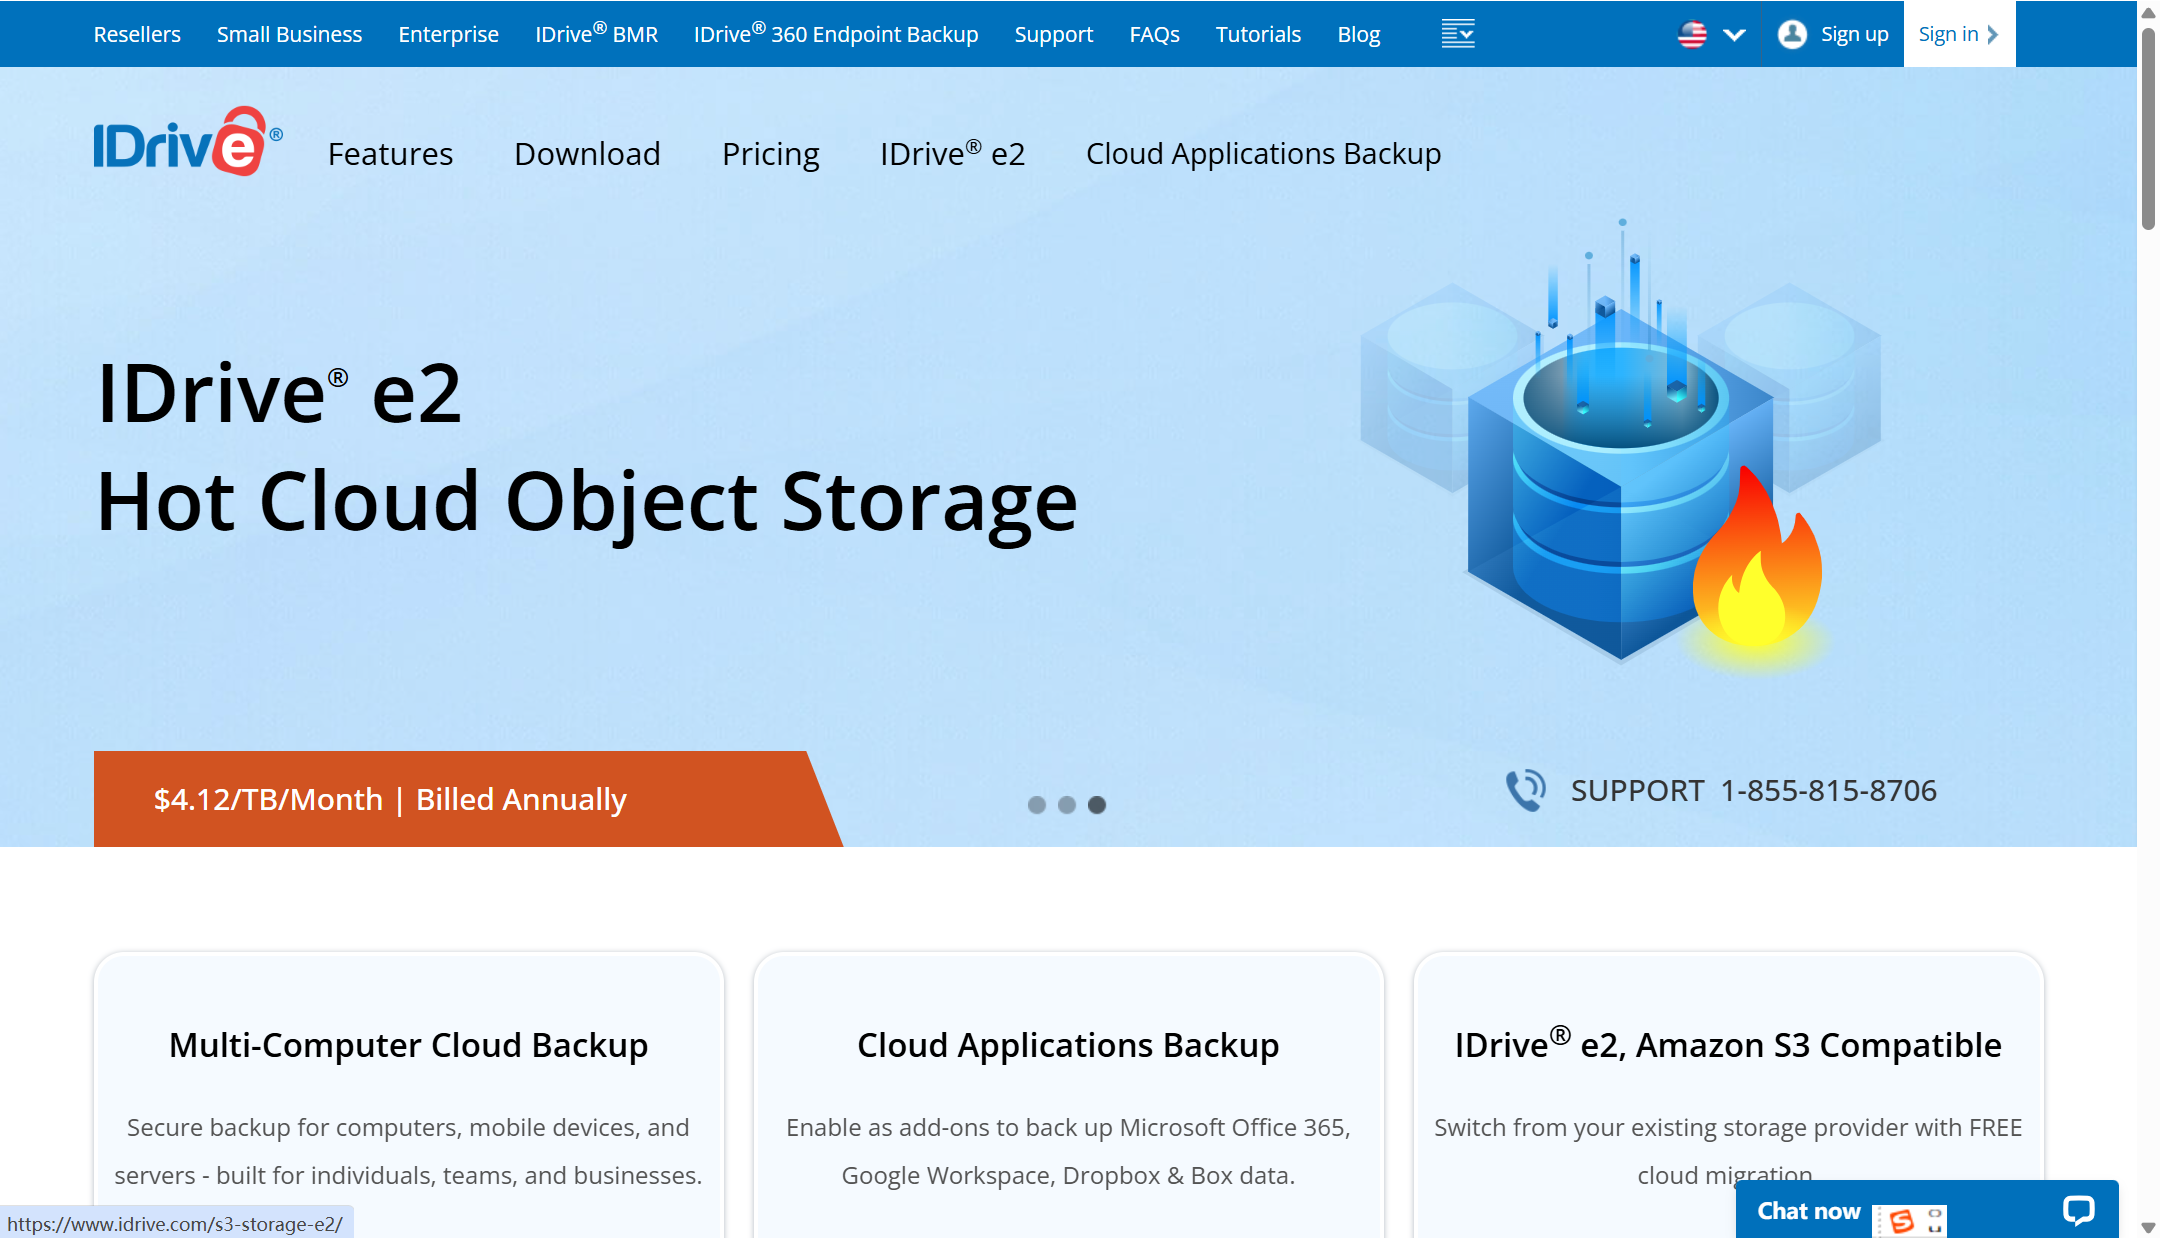Click the support phone icon
The height and width of the screenshot is (1238, 2160).
pos(1526,790)
